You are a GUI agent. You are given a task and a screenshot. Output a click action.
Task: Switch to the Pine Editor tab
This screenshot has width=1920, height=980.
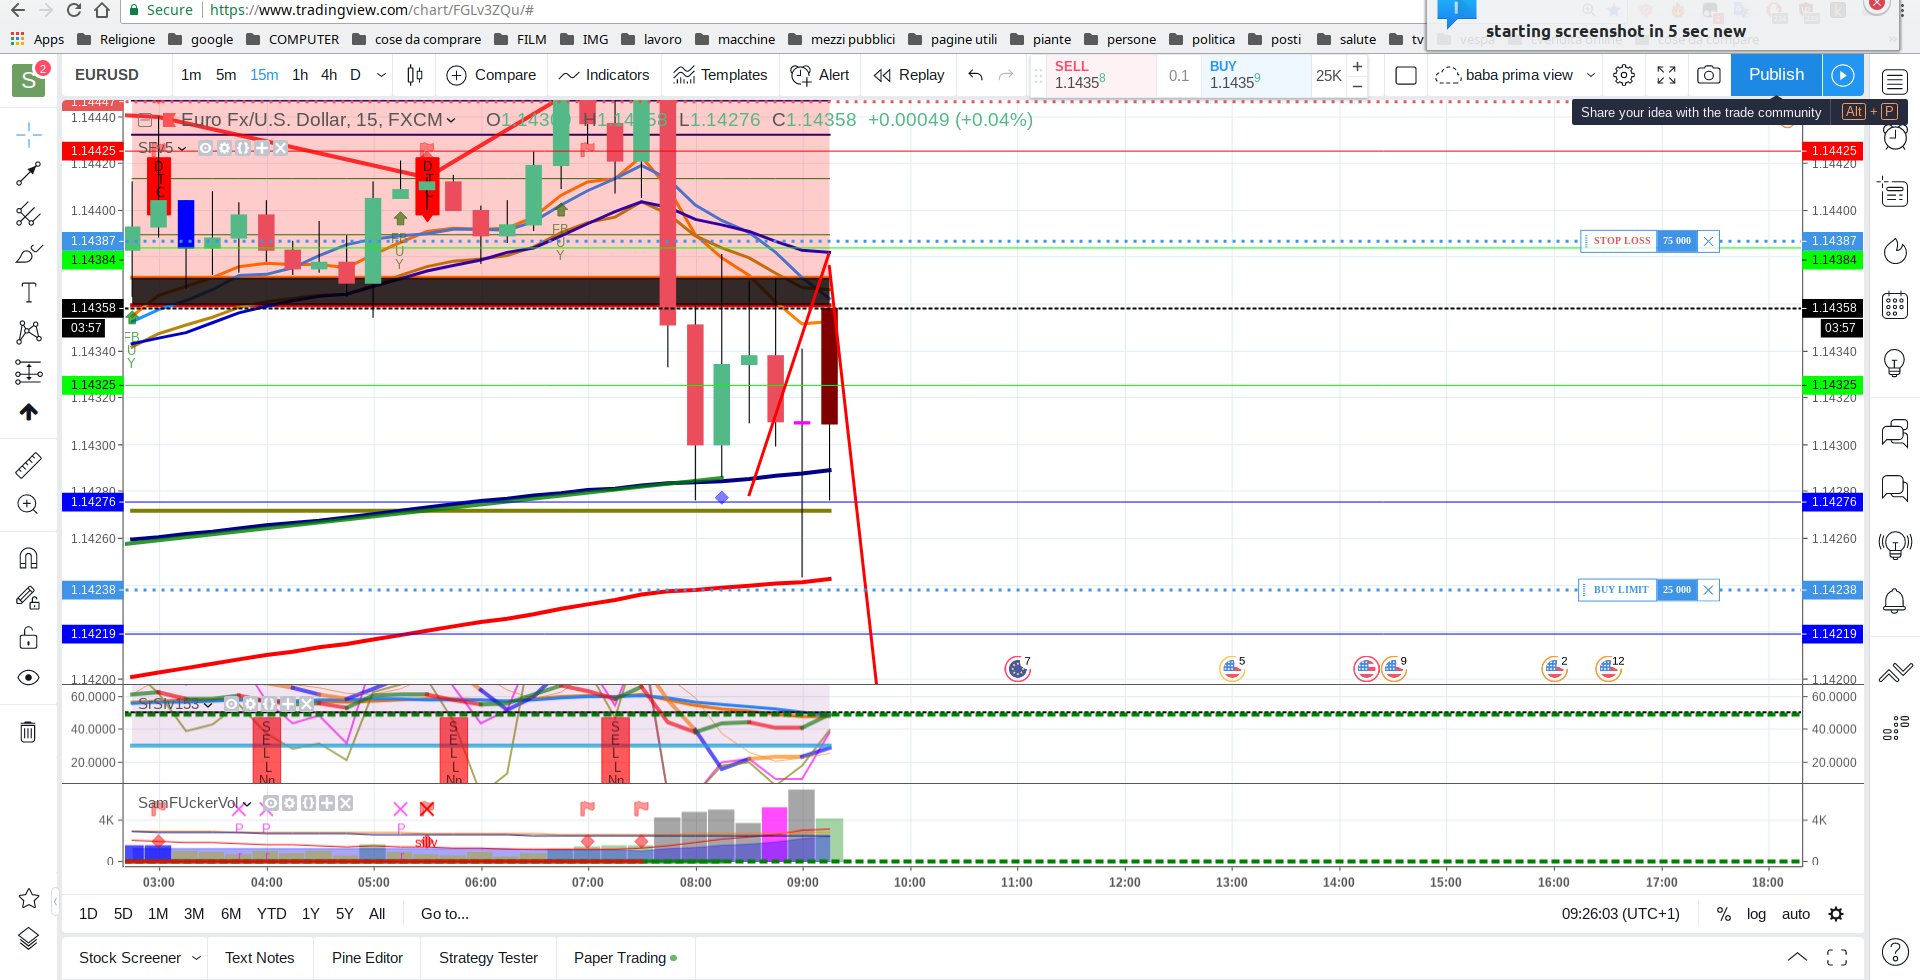coord(367,958)
